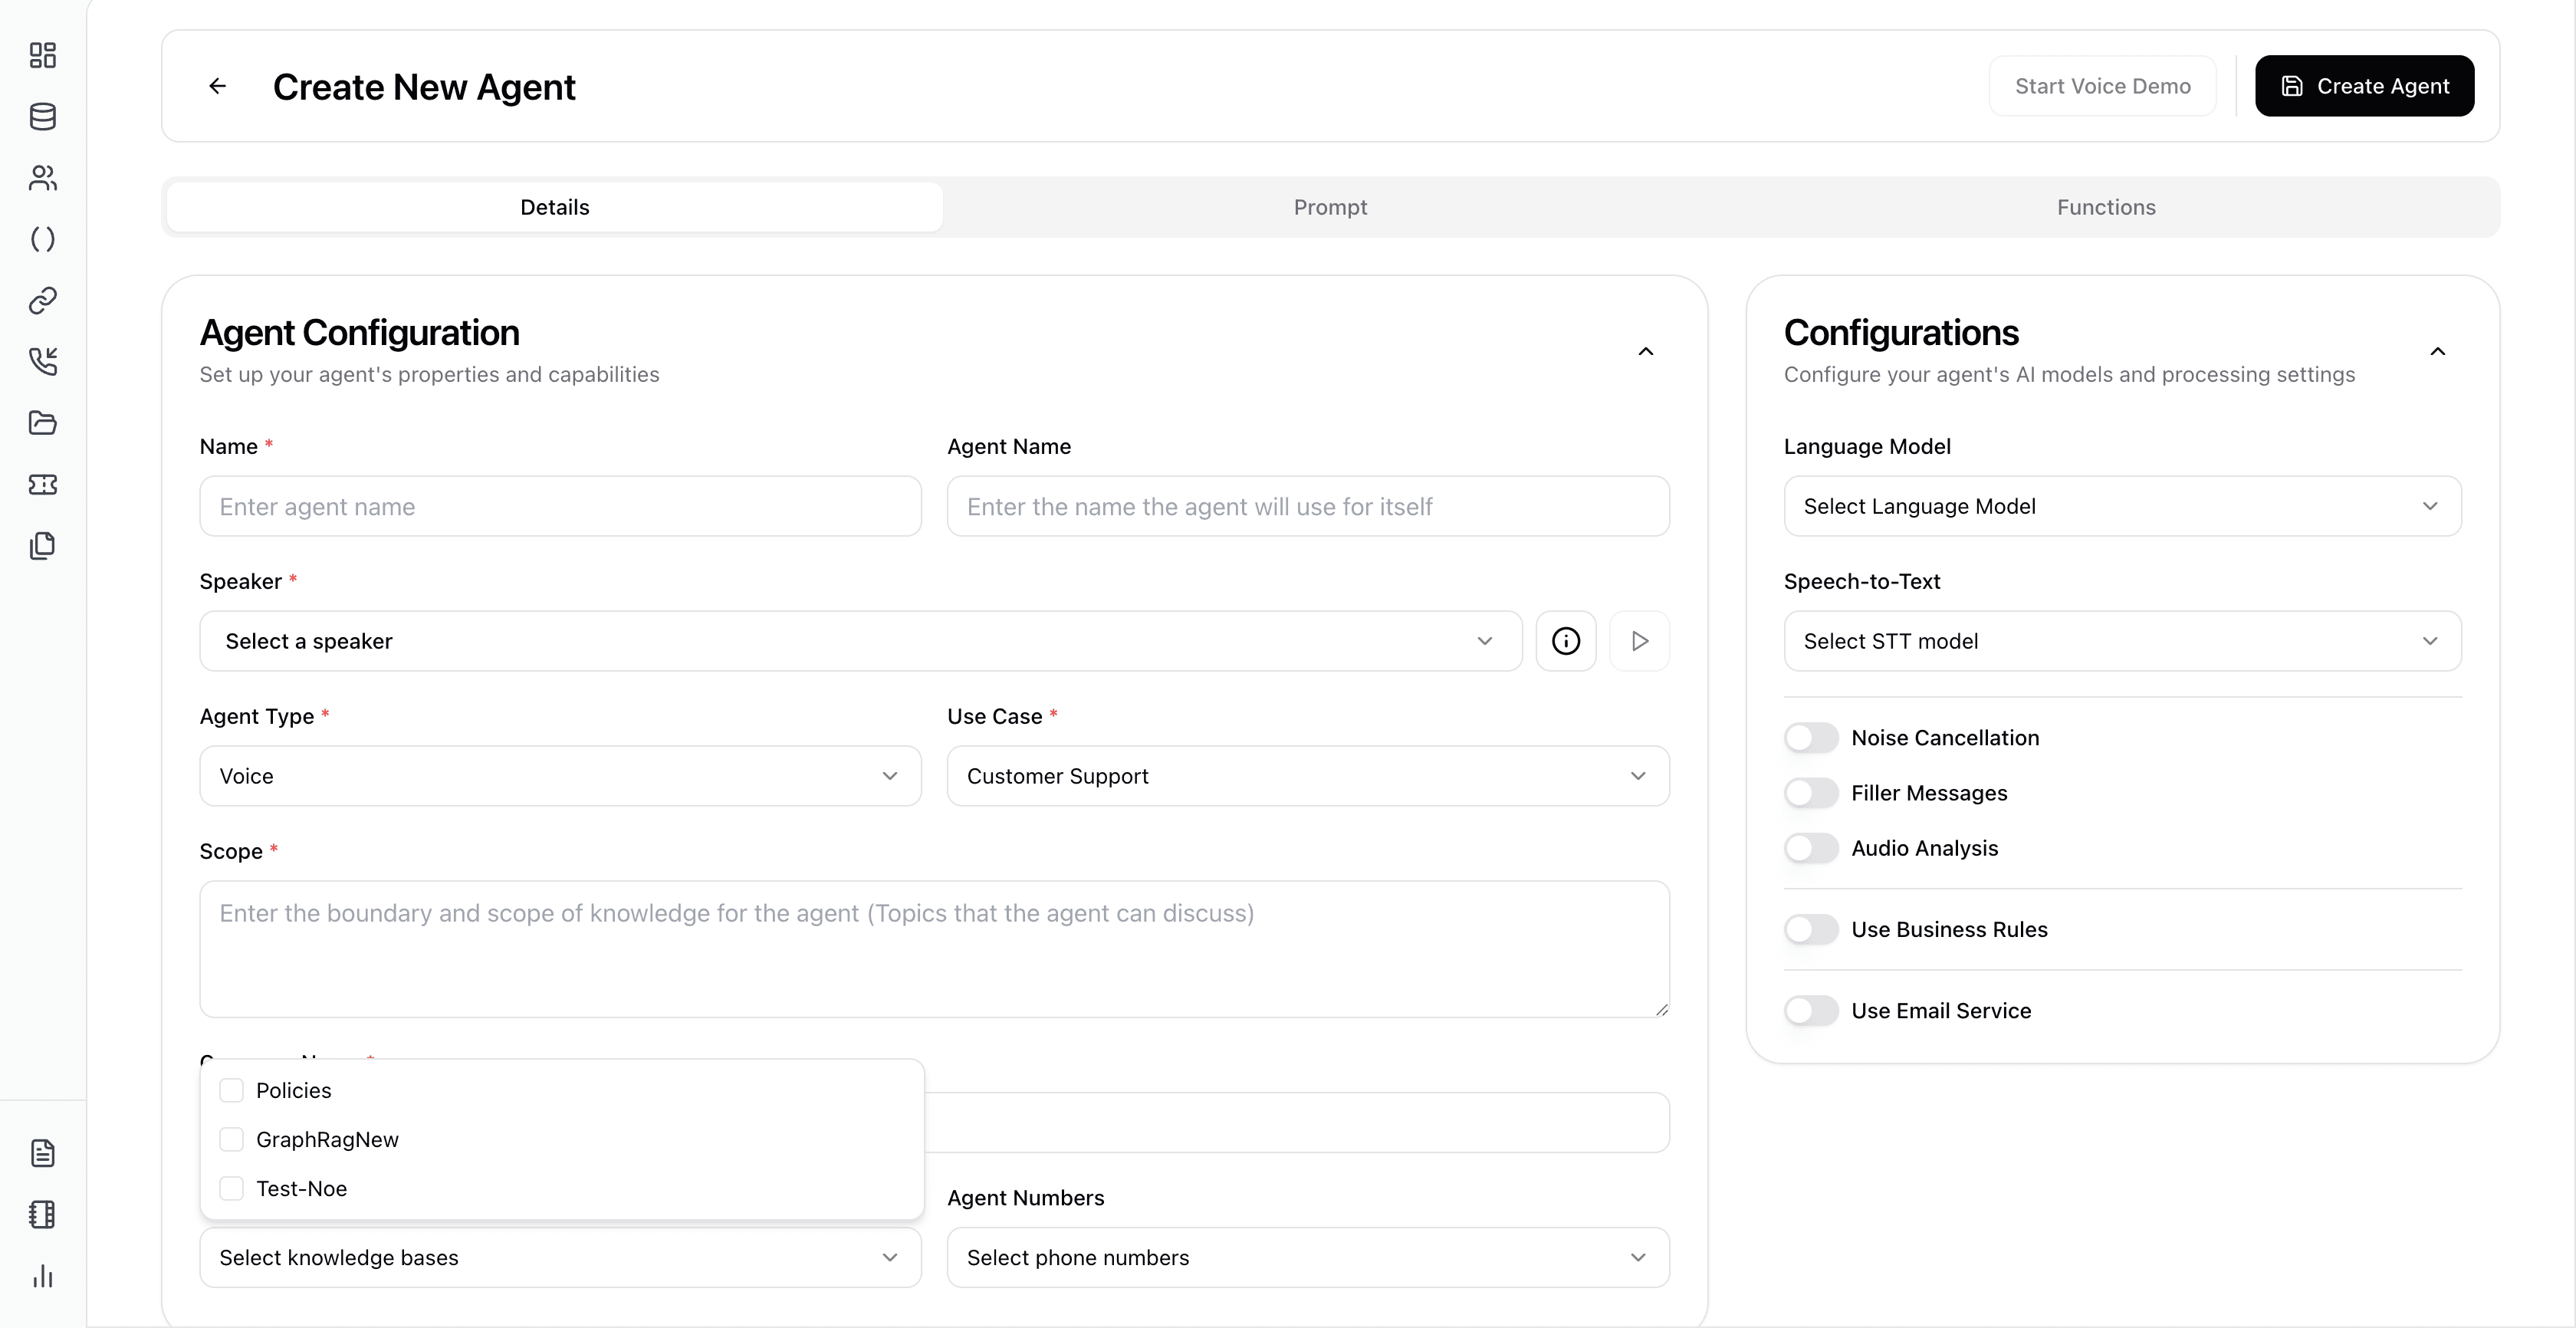
Task: Check the GraphRagNew checkbox
Action: (232, 1139)
